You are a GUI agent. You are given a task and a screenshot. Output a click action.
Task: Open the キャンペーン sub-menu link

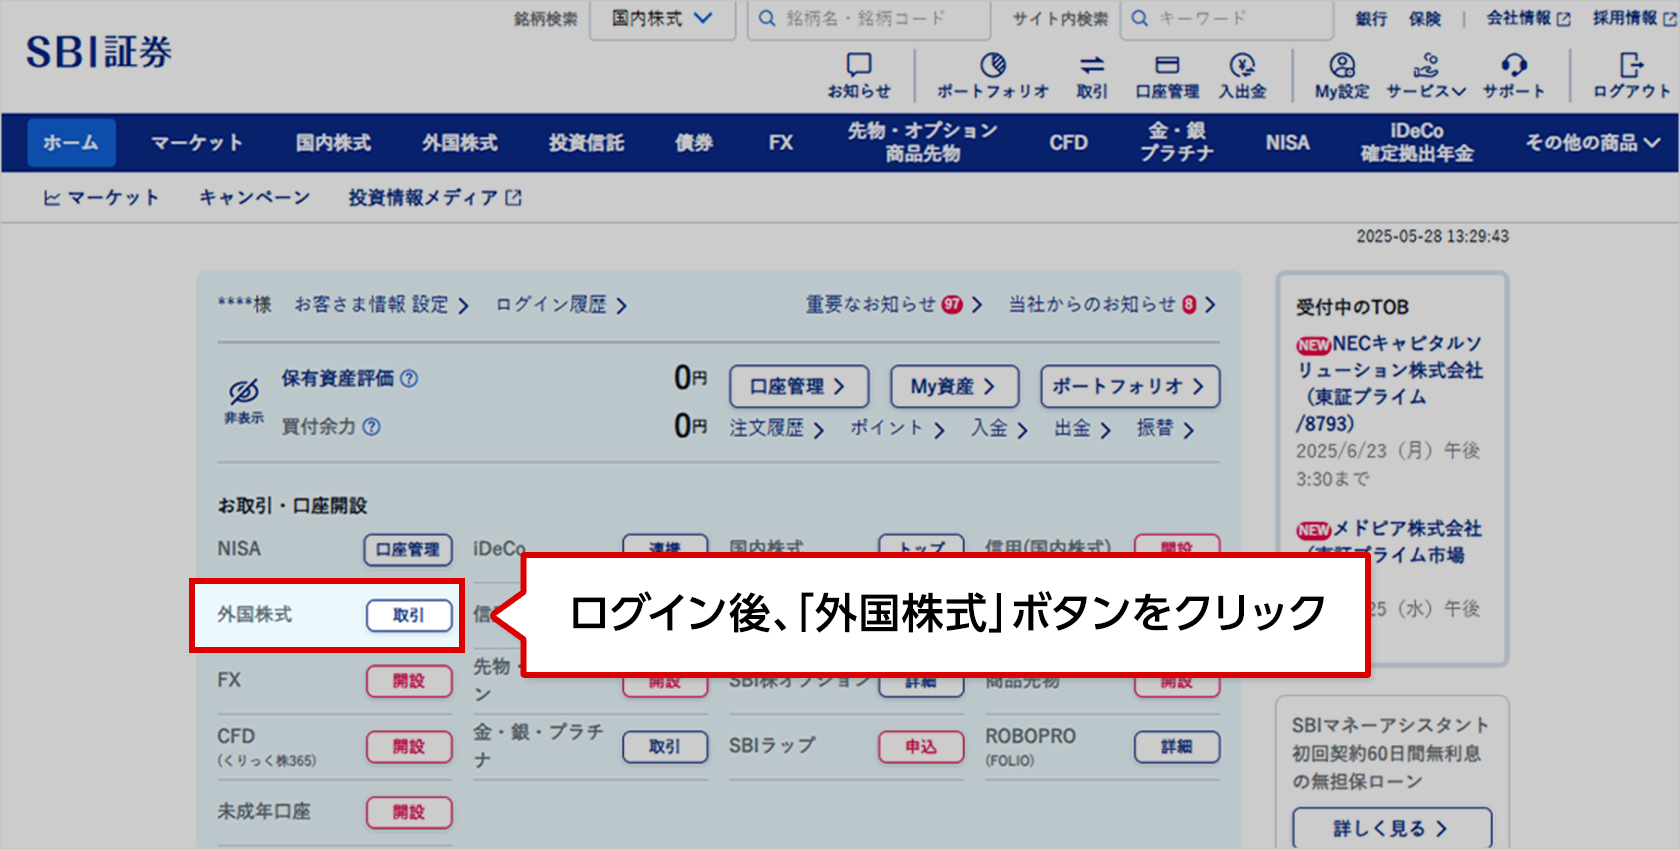(254, 198)
